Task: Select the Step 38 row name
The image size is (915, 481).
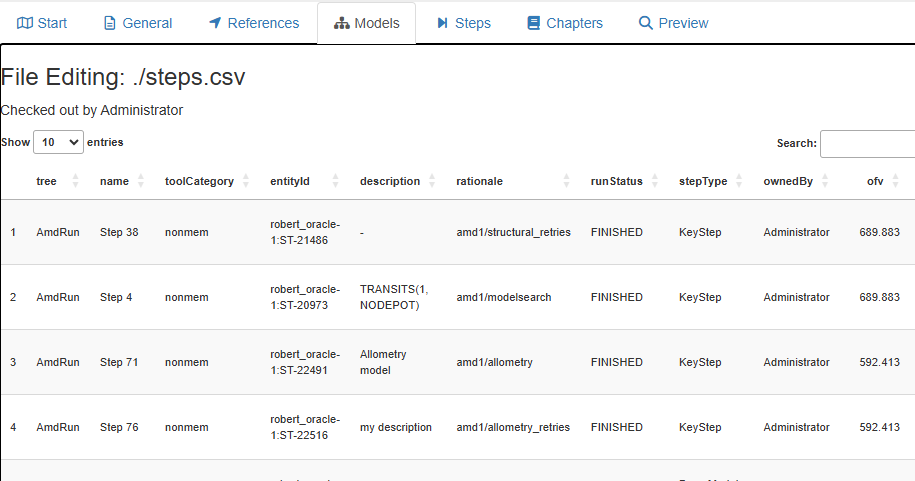Action: pyautogui.click(x=119, y=232)
